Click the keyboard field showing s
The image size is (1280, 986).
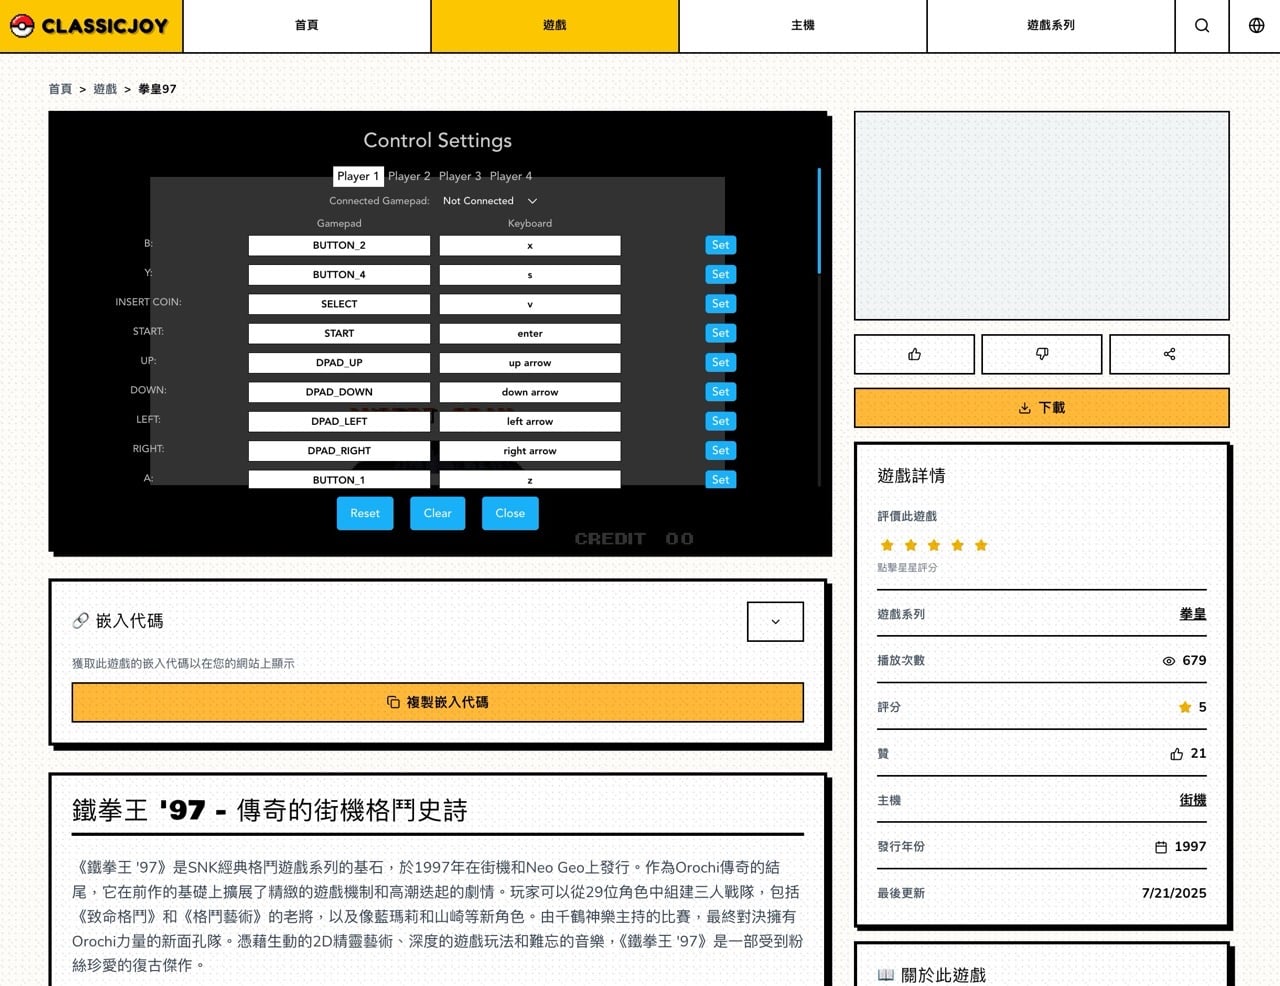click(x=530, y=274)
